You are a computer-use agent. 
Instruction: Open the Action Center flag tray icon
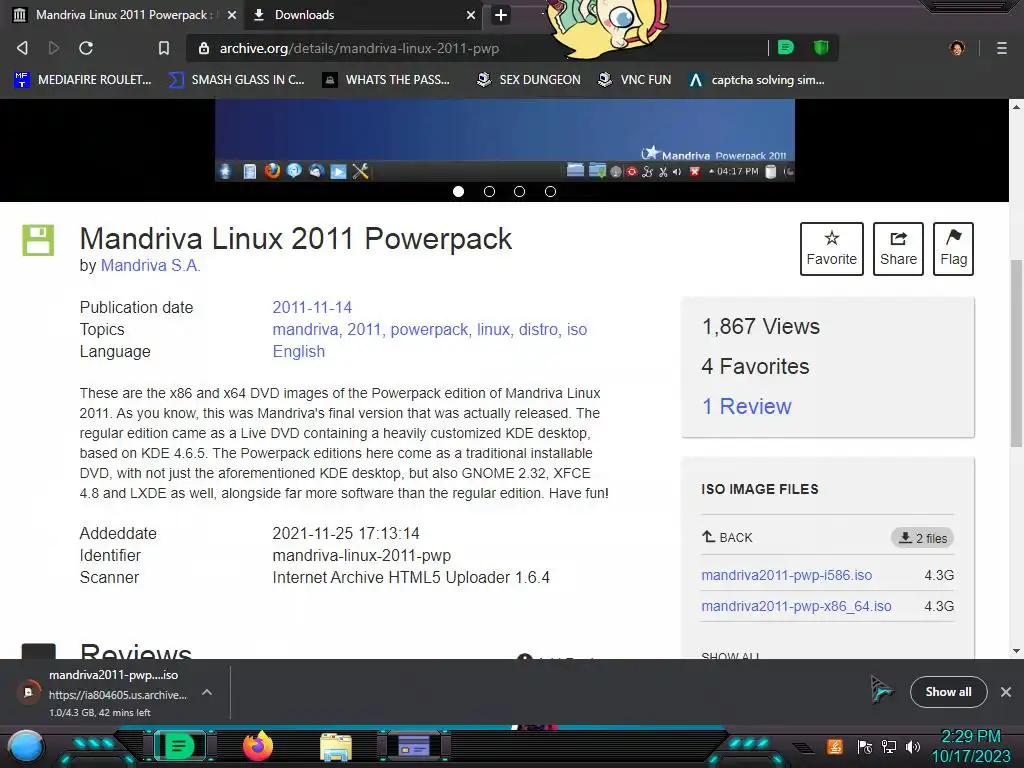(865, 747)
